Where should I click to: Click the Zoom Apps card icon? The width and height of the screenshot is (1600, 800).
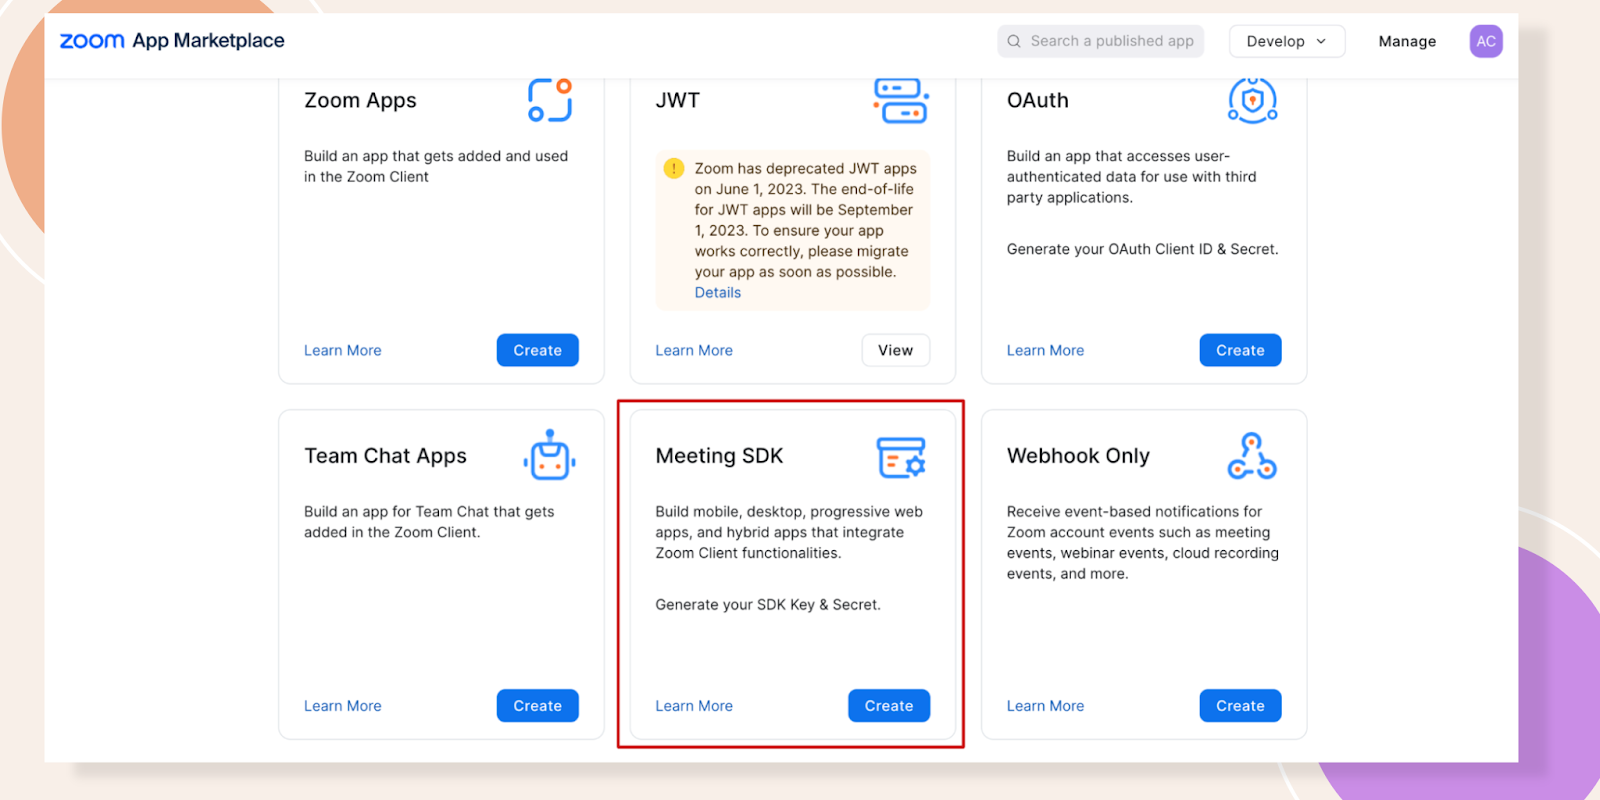pos(550,100)
